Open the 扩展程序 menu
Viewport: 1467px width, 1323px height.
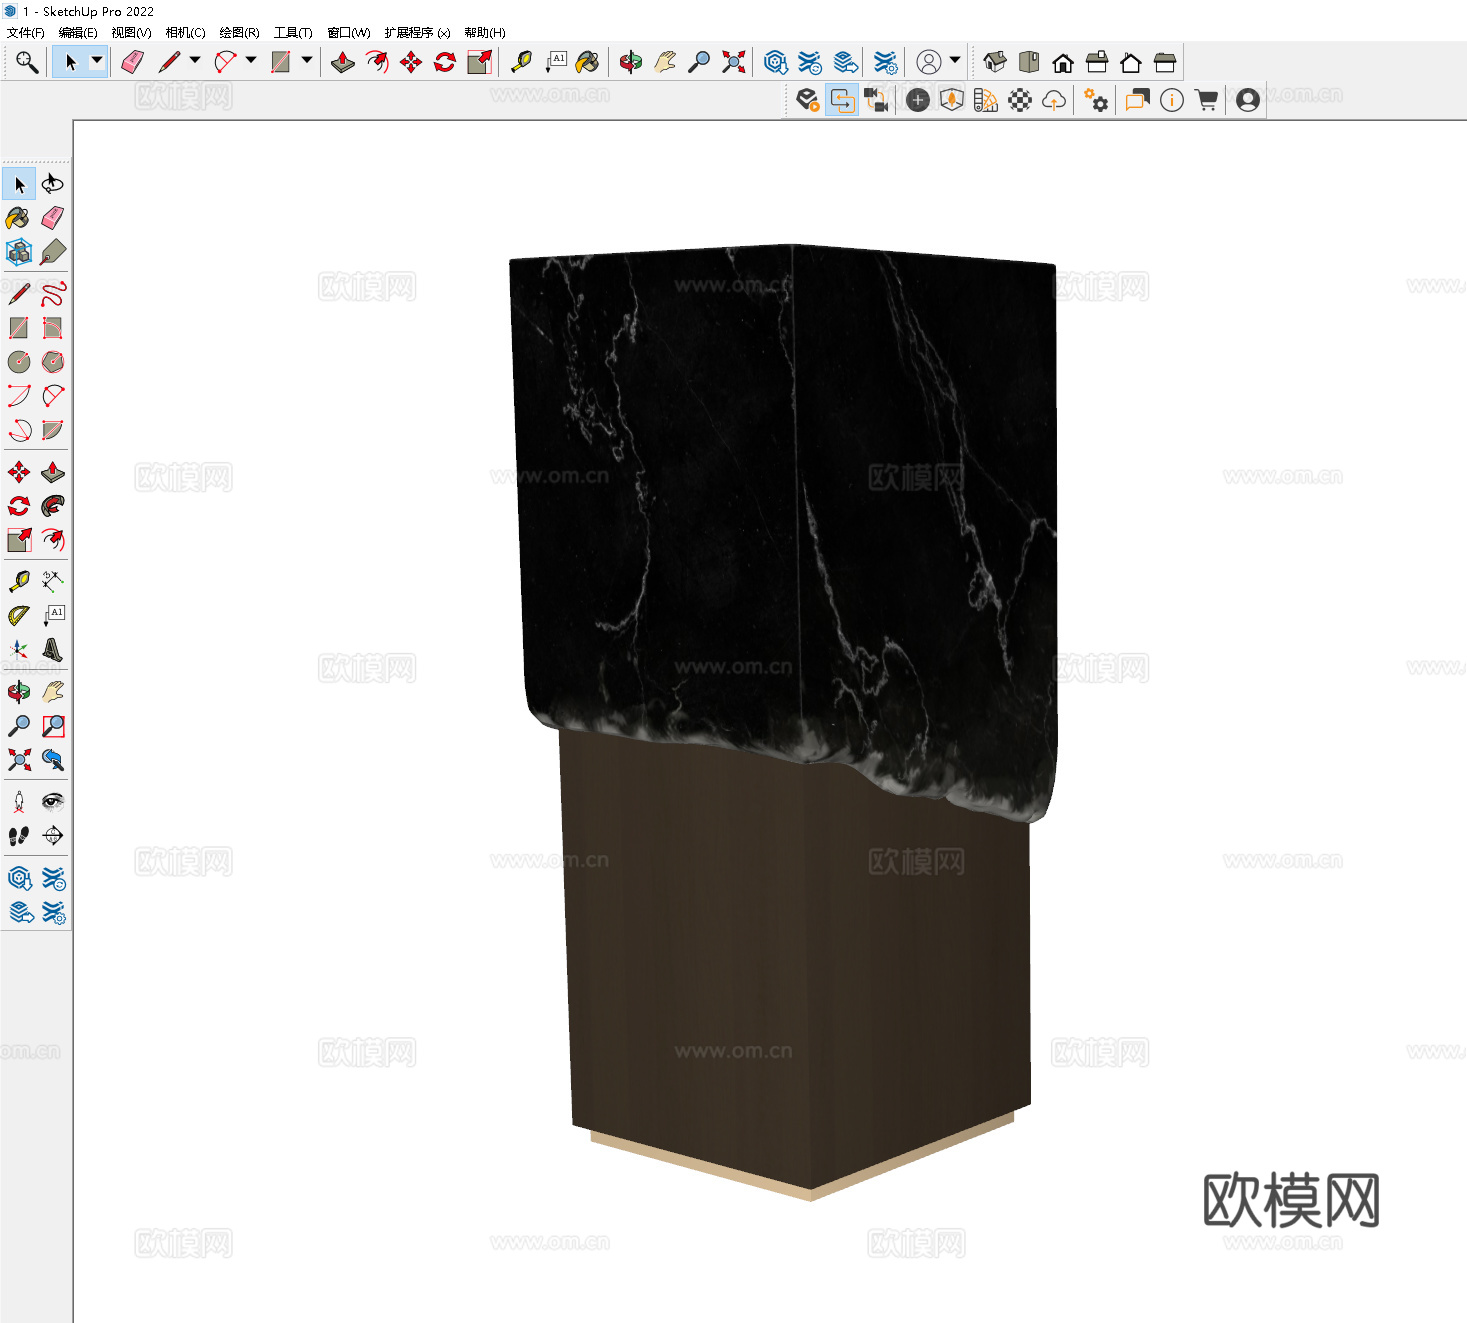click(x=417, y=33)
